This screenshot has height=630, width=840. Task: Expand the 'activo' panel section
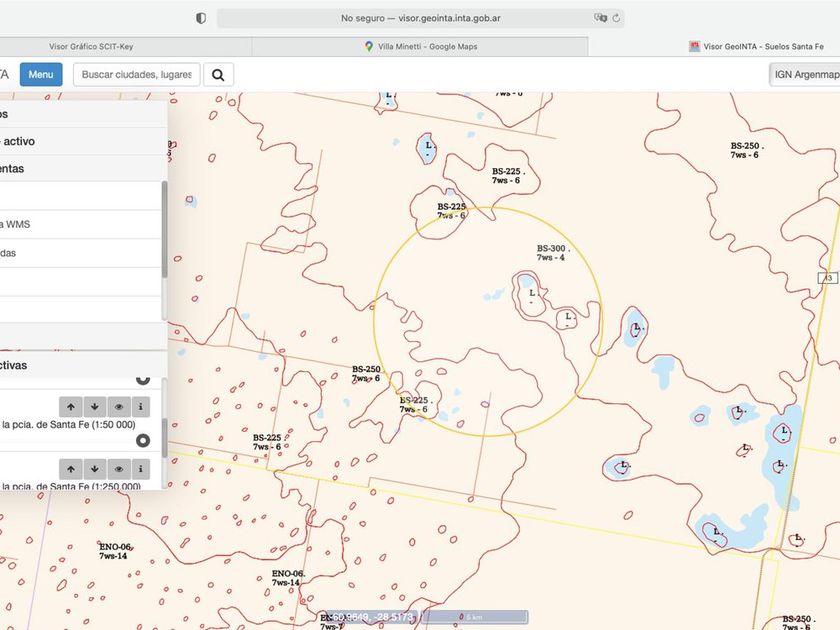click(80, 142)
